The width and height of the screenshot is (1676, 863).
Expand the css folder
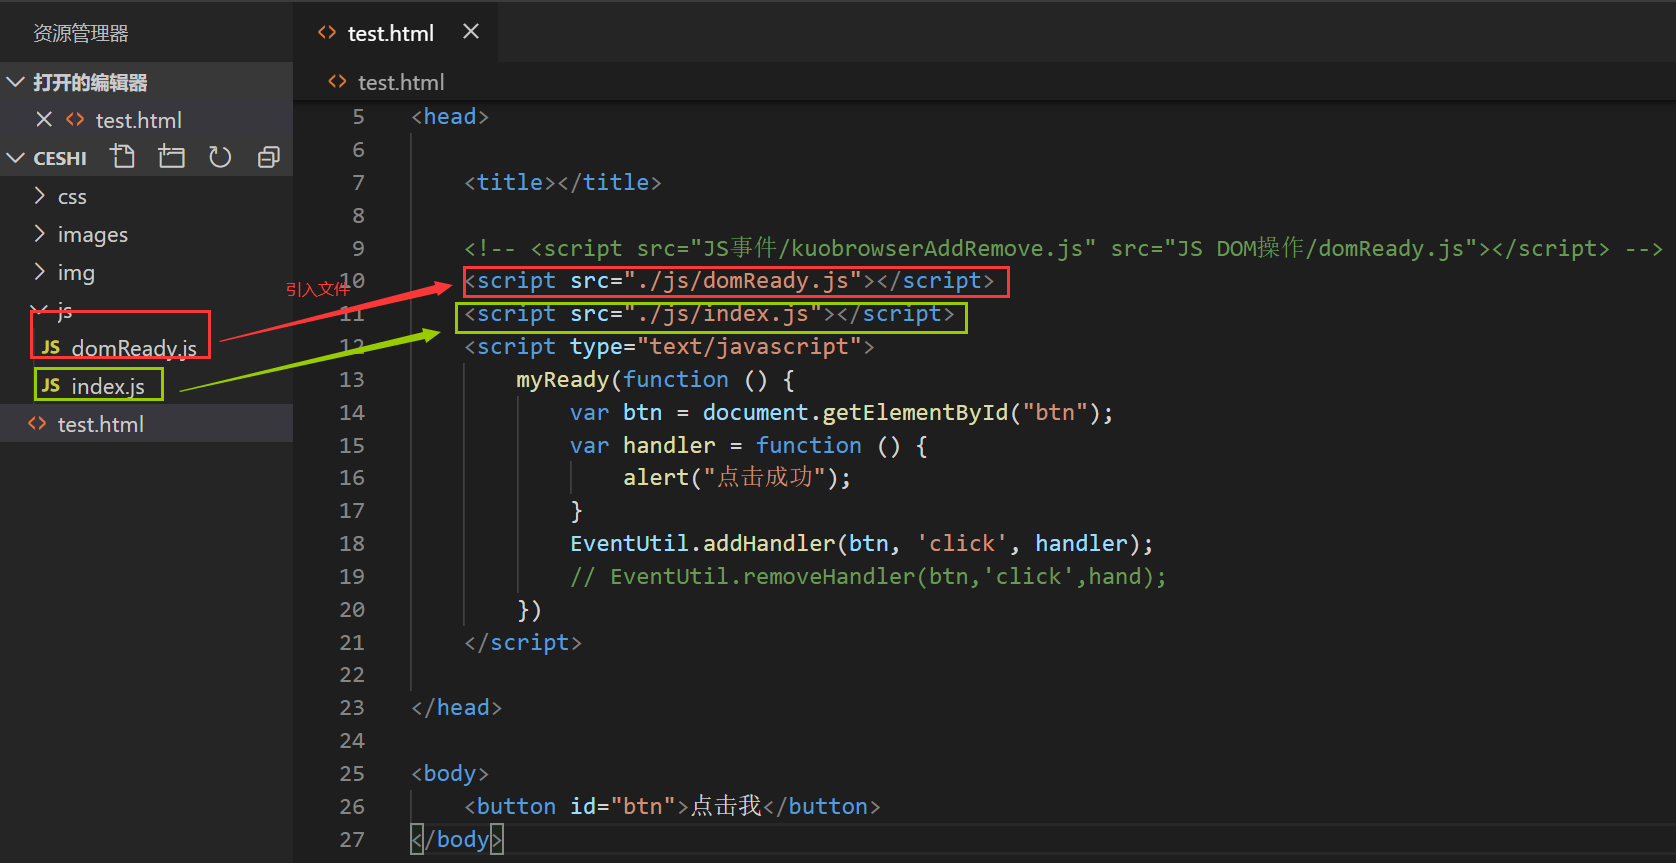40,196
